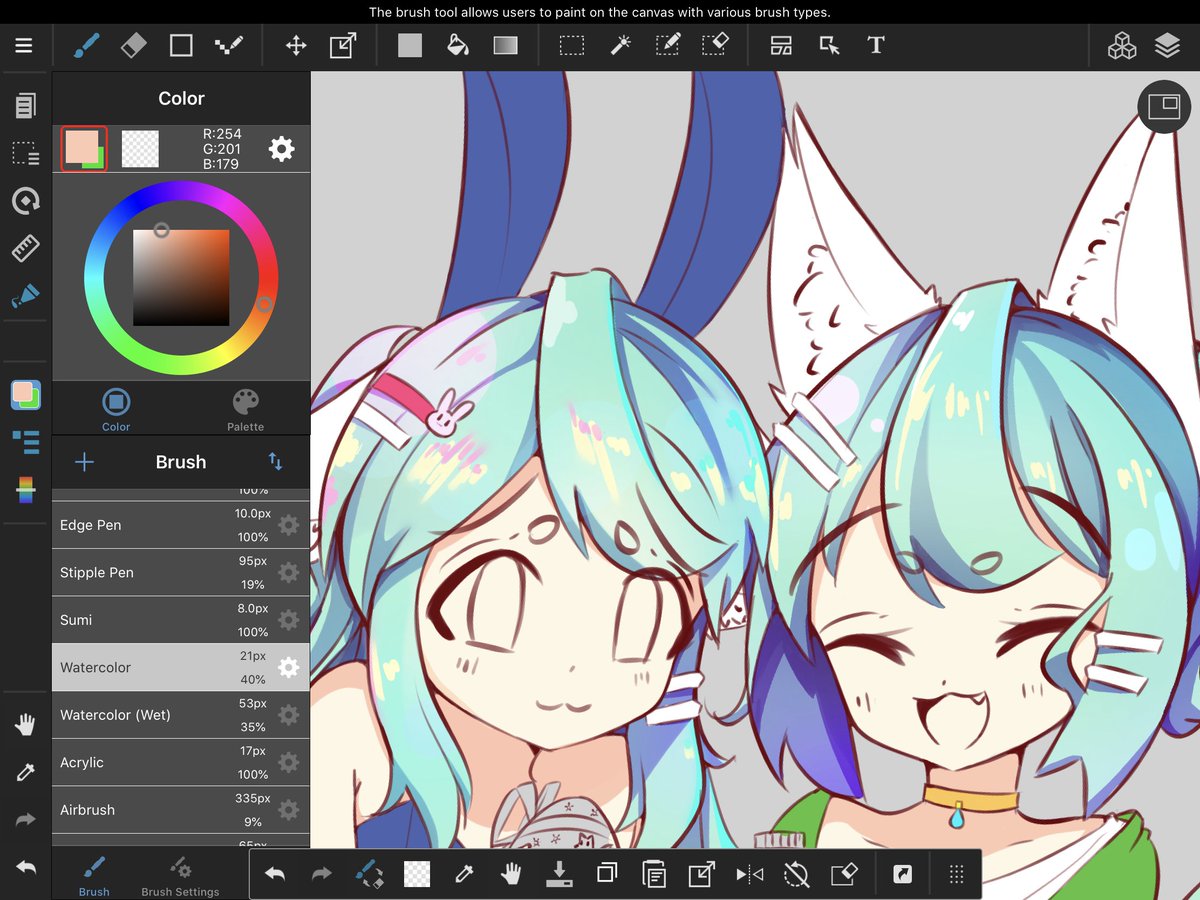
Task: Flip canvas horizontally in shortcut bar
Action: click(749, 874)
